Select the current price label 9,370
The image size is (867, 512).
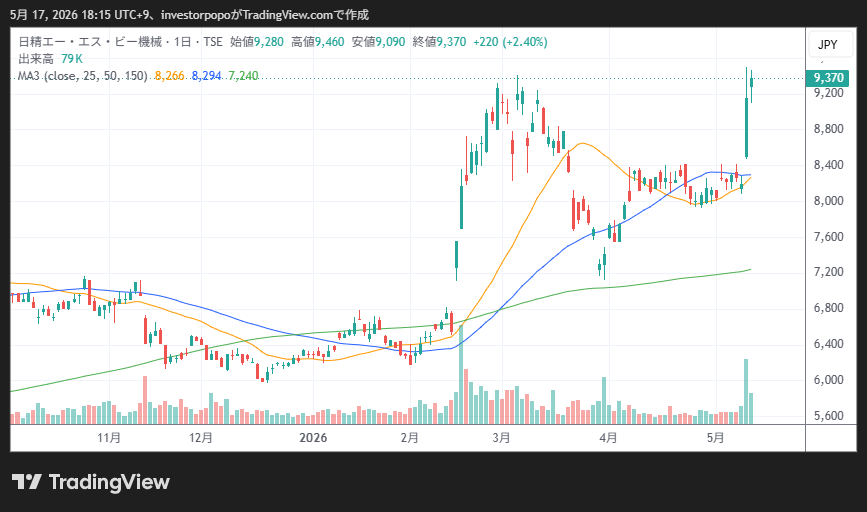pos(827,77)
